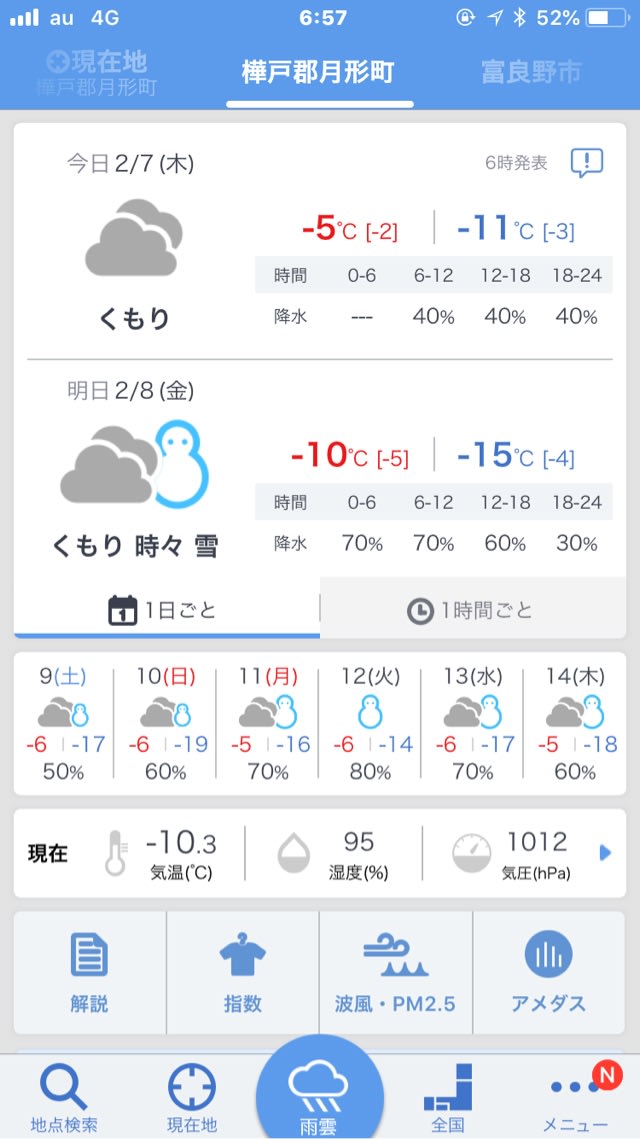640x1139 pixels.
Task: Tap Thursday the 14th forecast column
Action: click(x=574, y=723)
